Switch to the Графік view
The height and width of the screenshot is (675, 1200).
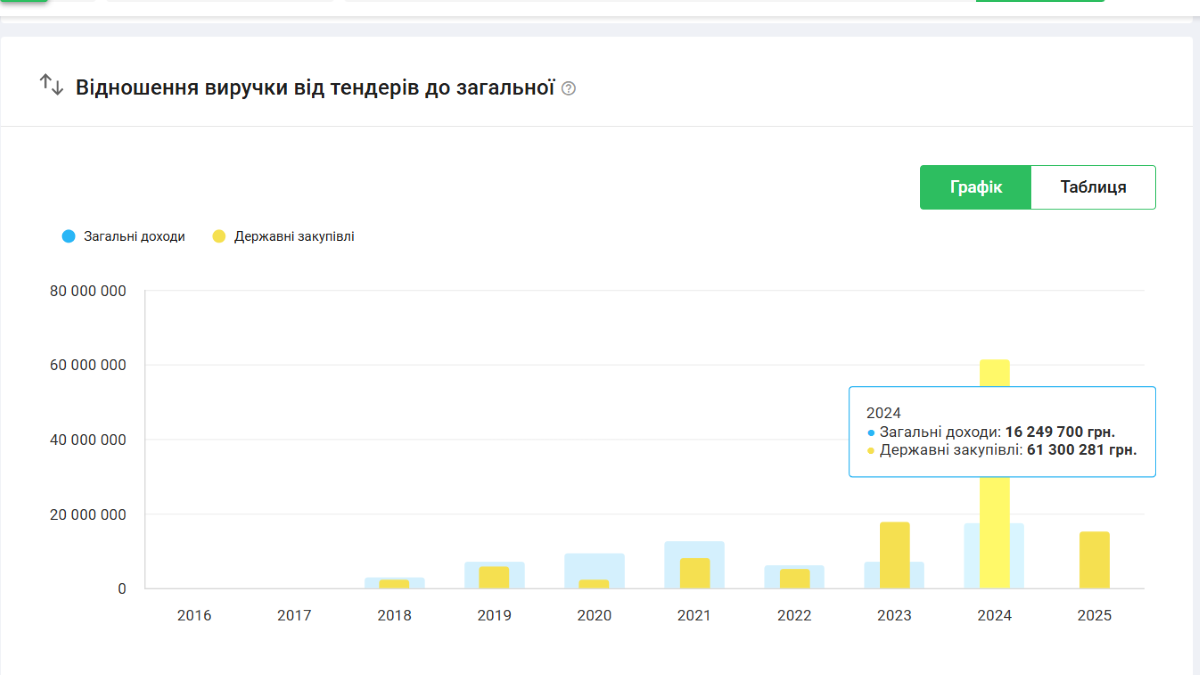coord(976,187)
